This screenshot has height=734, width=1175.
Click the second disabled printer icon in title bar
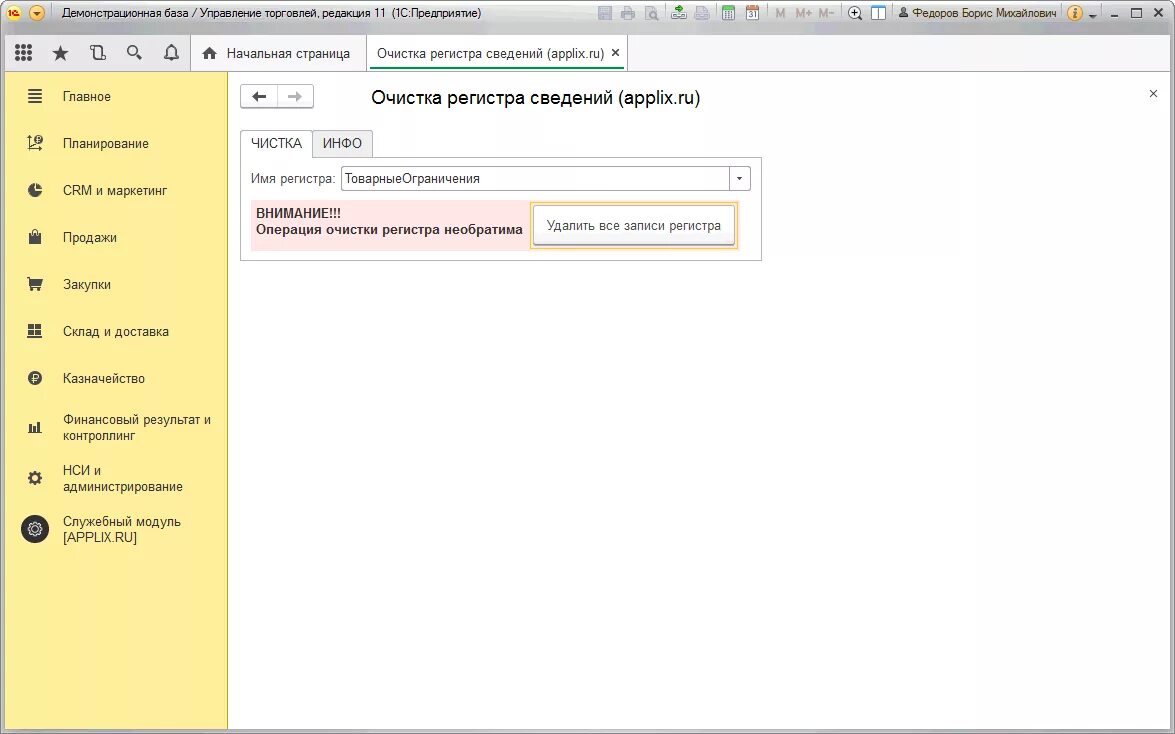point(702,13)
